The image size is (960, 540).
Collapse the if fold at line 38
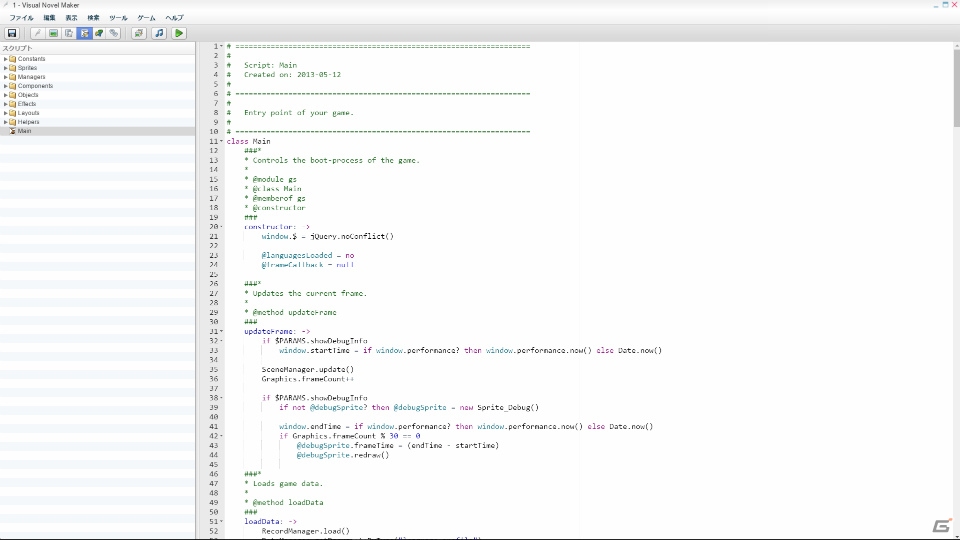click(x=222, y=397)
